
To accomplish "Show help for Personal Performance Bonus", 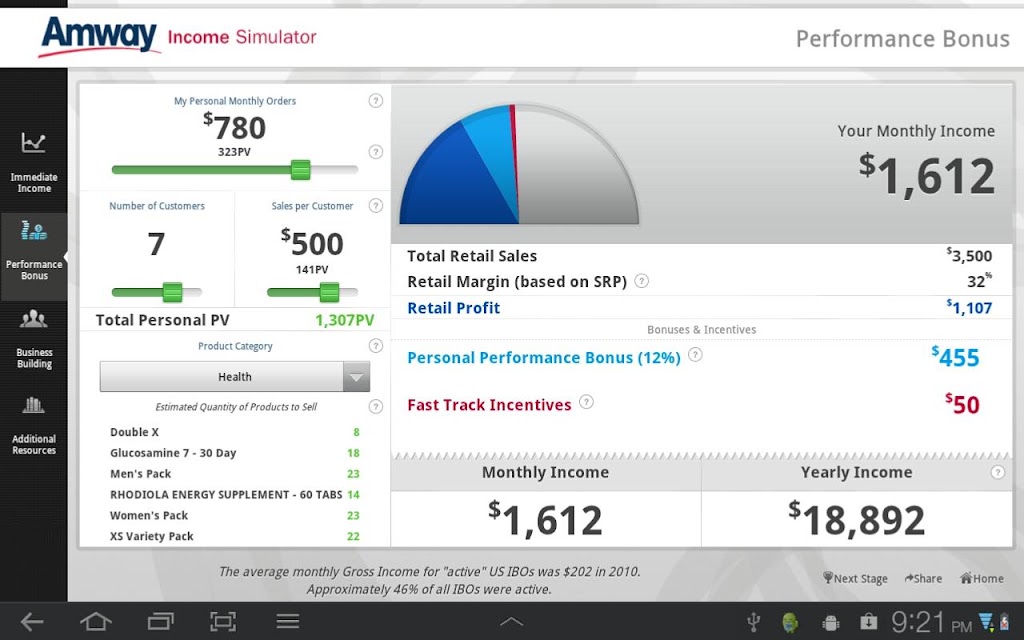I will (x=696, y=355).
